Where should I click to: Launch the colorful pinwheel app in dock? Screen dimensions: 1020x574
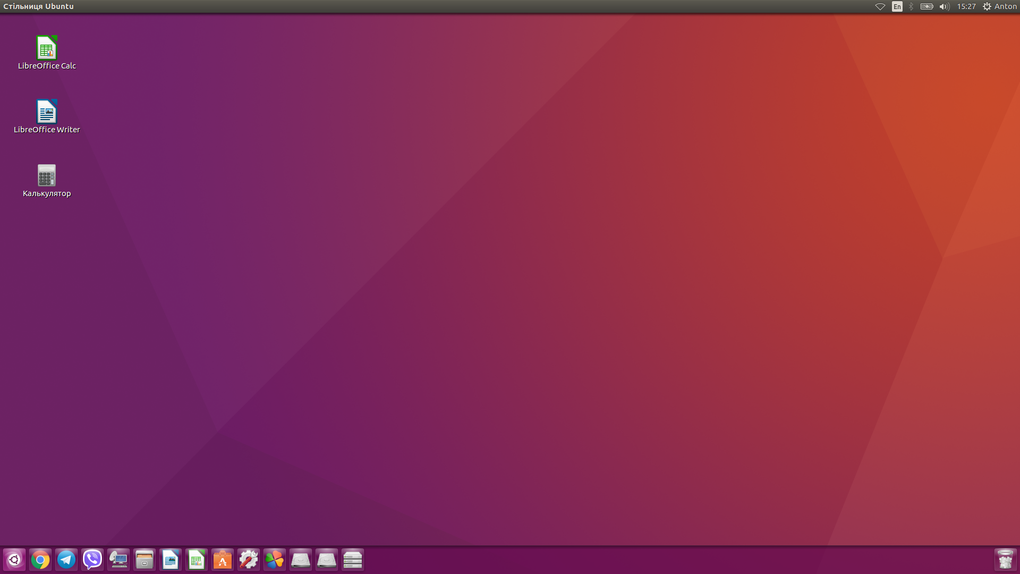point(275,560)
